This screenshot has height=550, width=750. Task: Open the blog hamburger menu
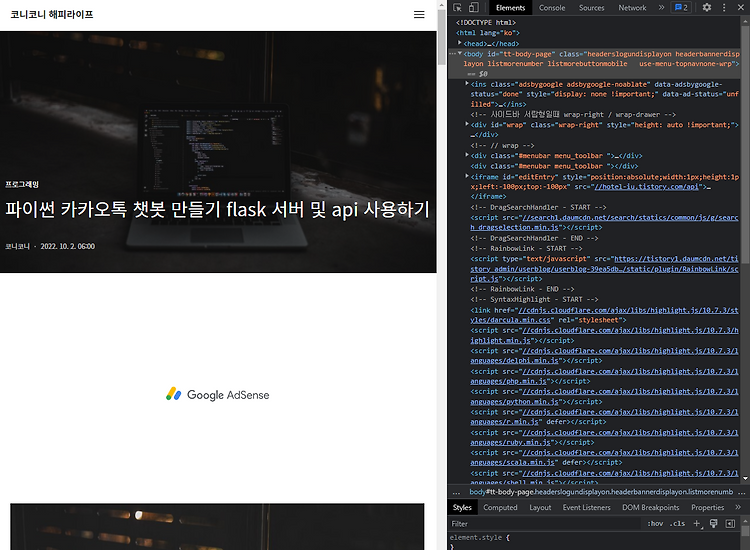pyautogui.click(x=419, y=15)
